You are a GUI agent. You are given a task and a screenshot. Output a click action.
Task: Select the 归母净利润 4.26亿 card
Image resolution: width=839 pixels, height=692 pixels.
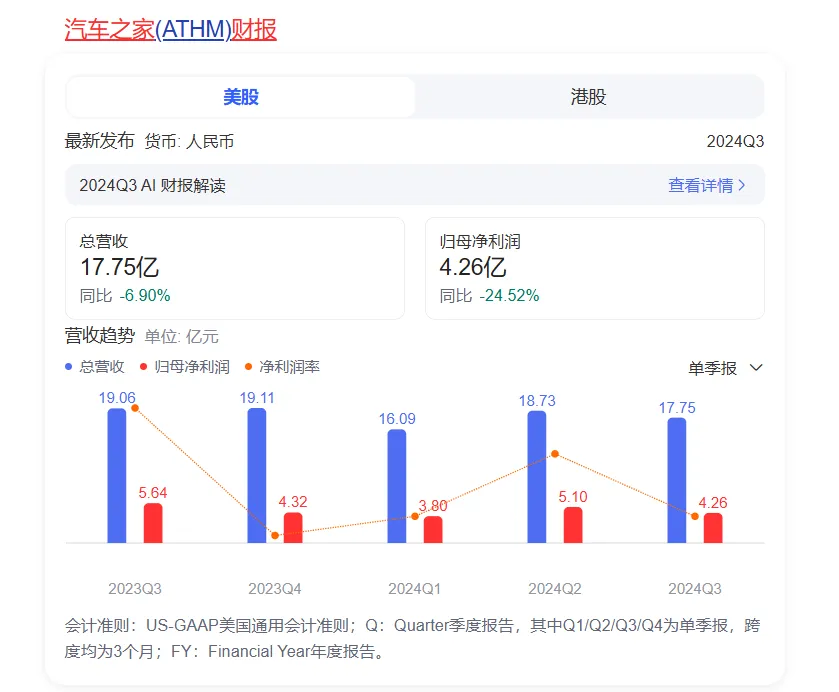click(x=594, y=268)
